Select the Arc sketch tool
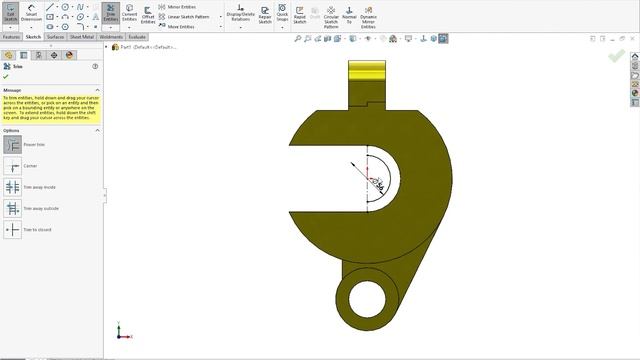This screenshot has height=360, width=640. coord(65,17)
